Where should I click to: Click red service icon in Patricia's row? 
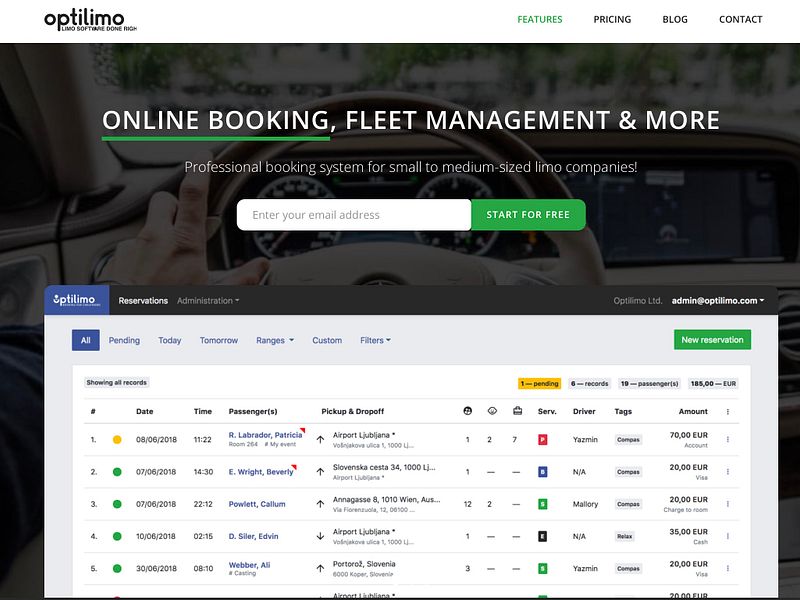tap(542, 439)
